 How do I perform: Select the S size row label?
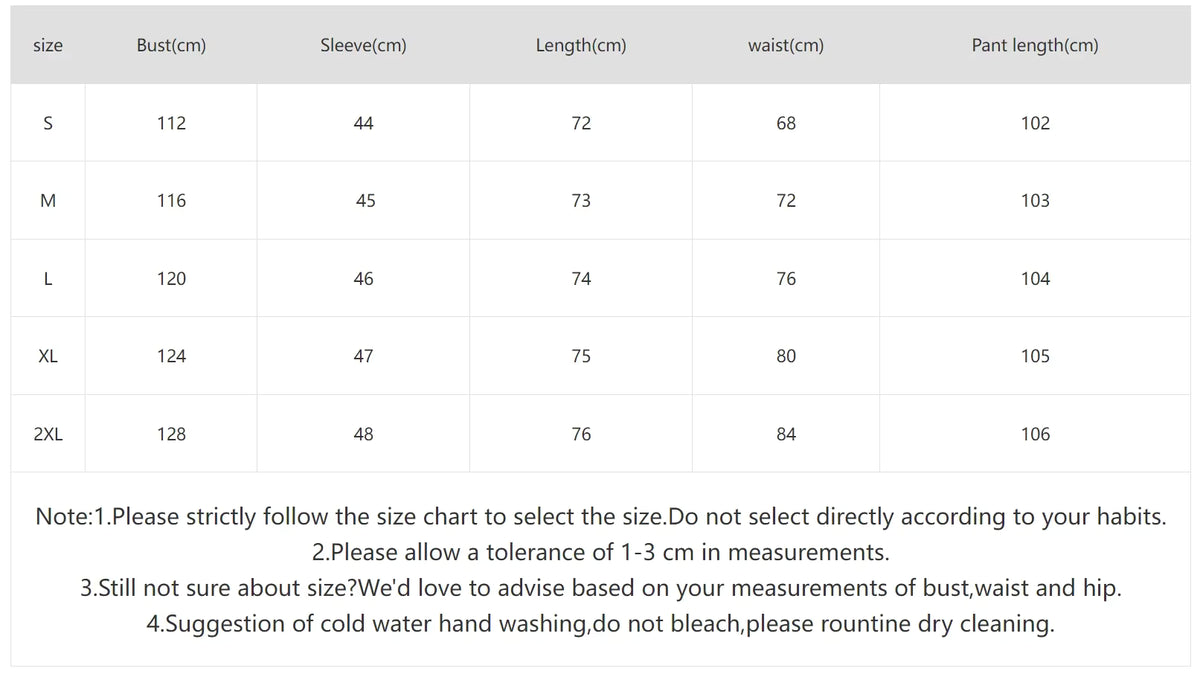(x=48, y=124)
